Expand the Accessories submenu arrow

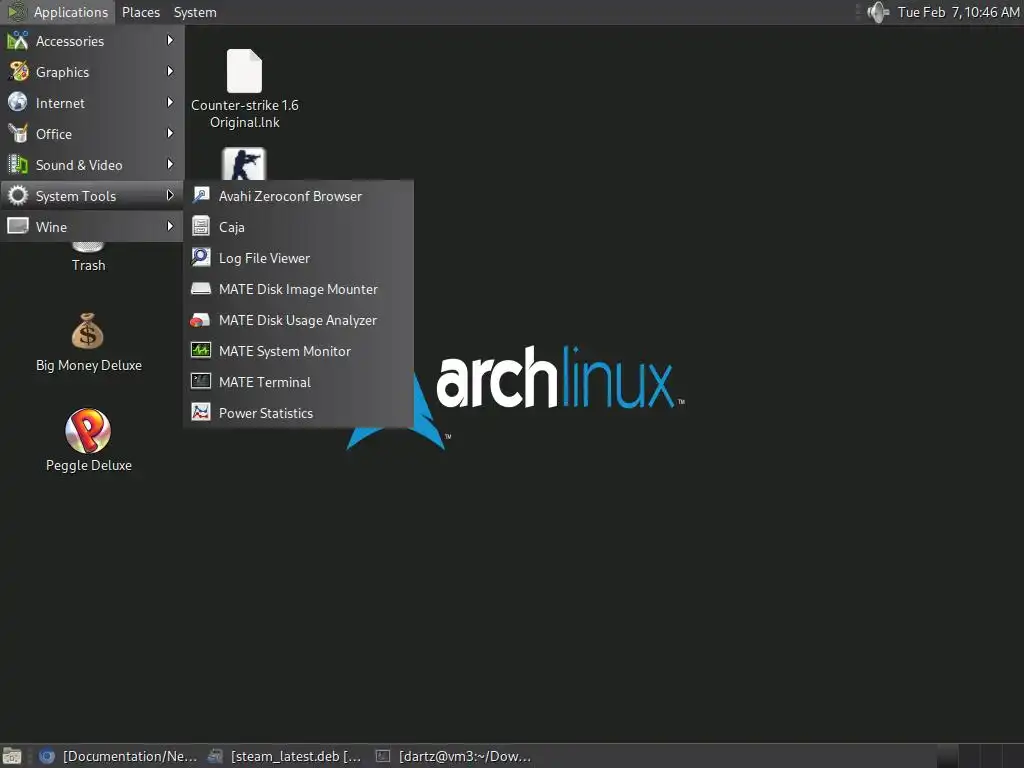(170, 40)
